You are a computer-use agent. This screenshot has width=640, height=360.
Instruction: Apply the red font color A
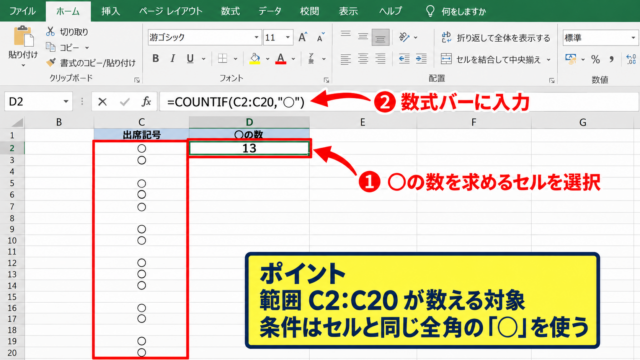click(x=281, y=59)
